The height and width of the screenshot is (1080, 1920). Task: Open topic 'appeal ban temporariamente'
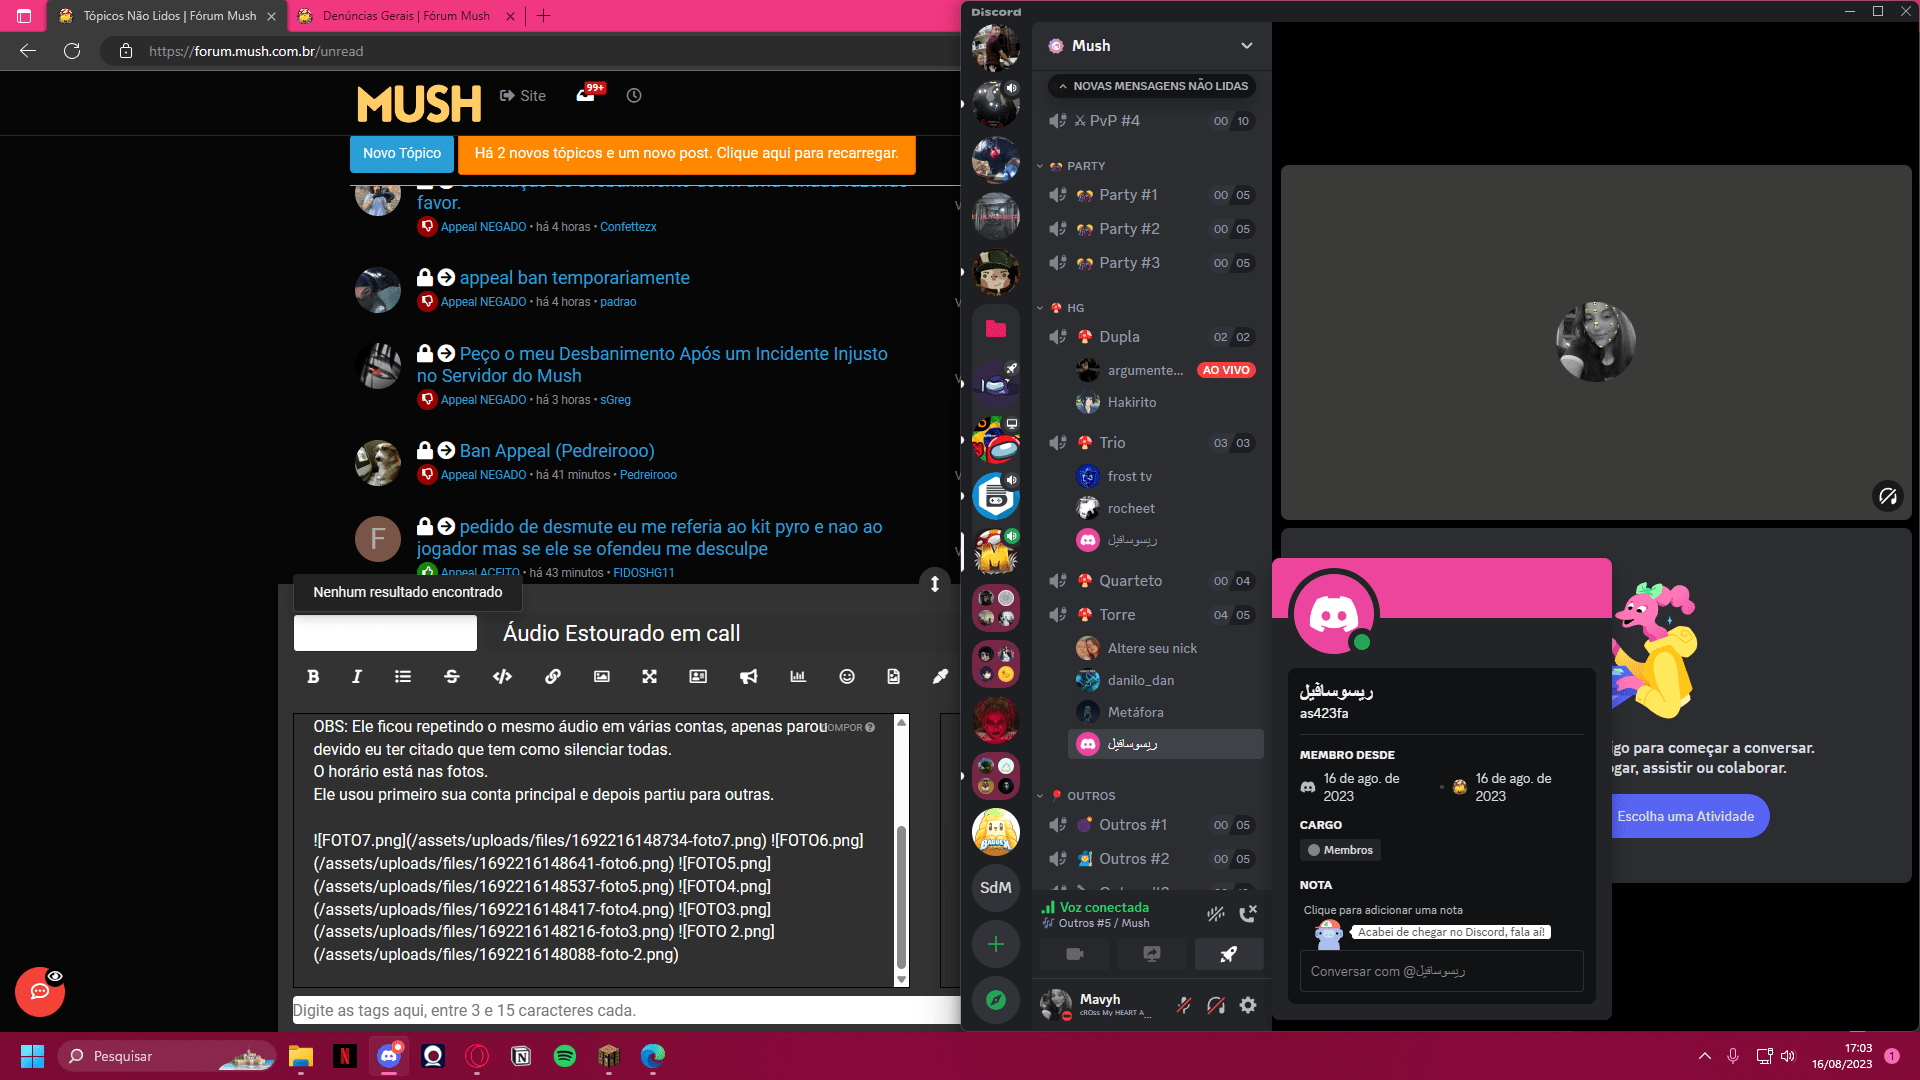coord(575,278)
